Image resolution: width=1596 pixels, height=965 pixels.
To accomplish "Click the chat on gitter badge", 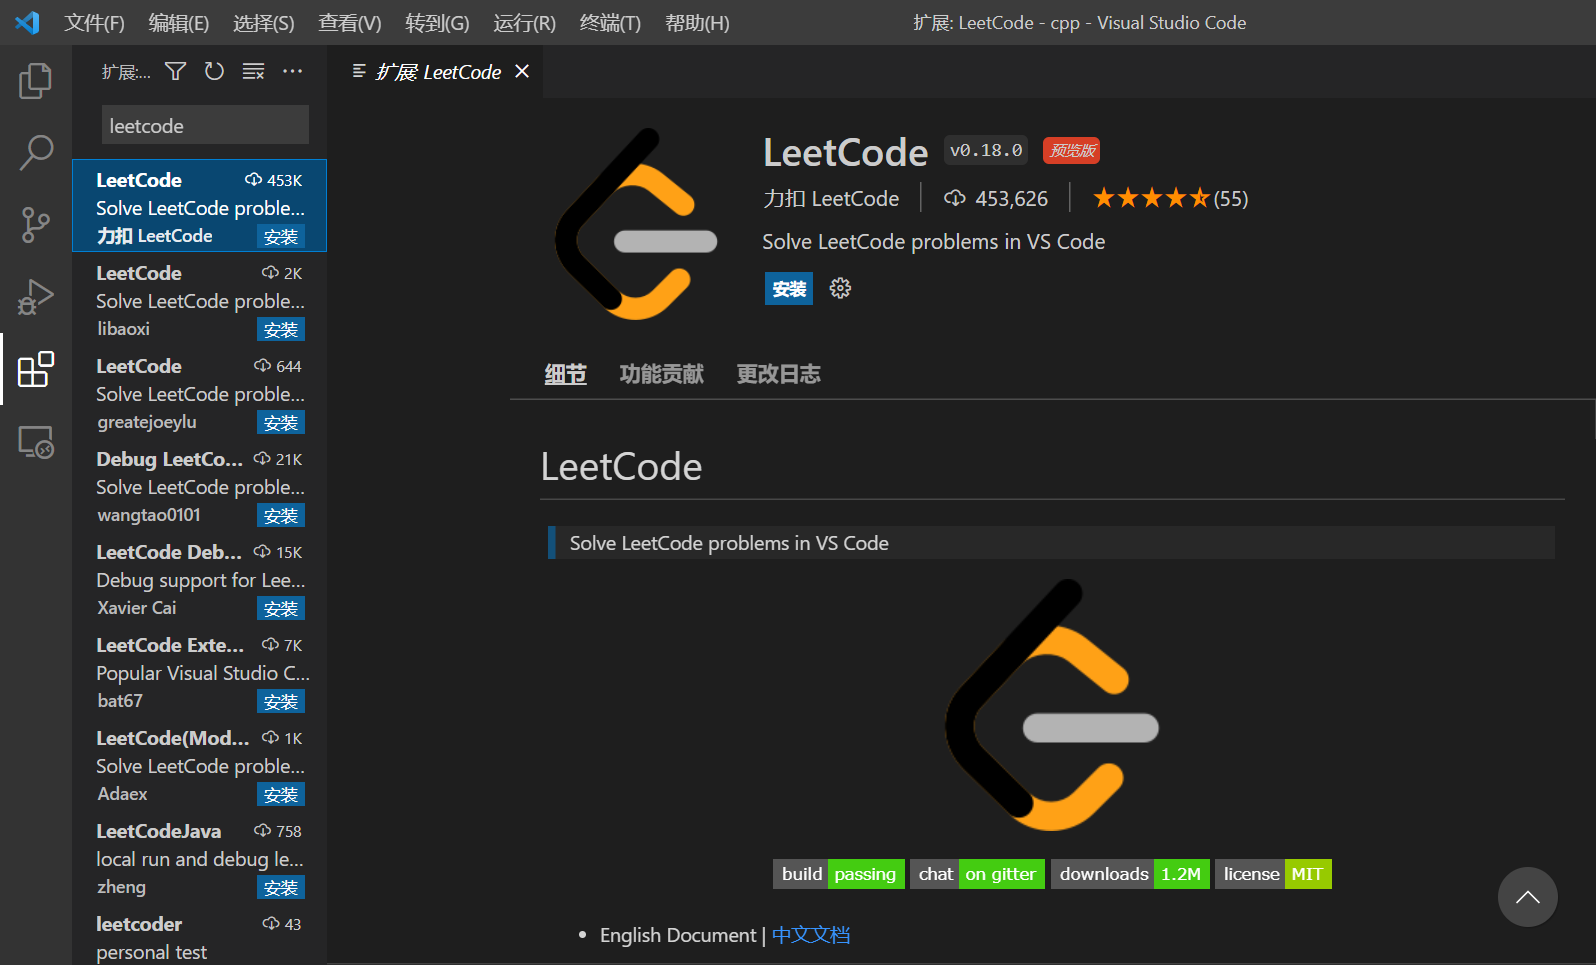I will coord(978,874).
